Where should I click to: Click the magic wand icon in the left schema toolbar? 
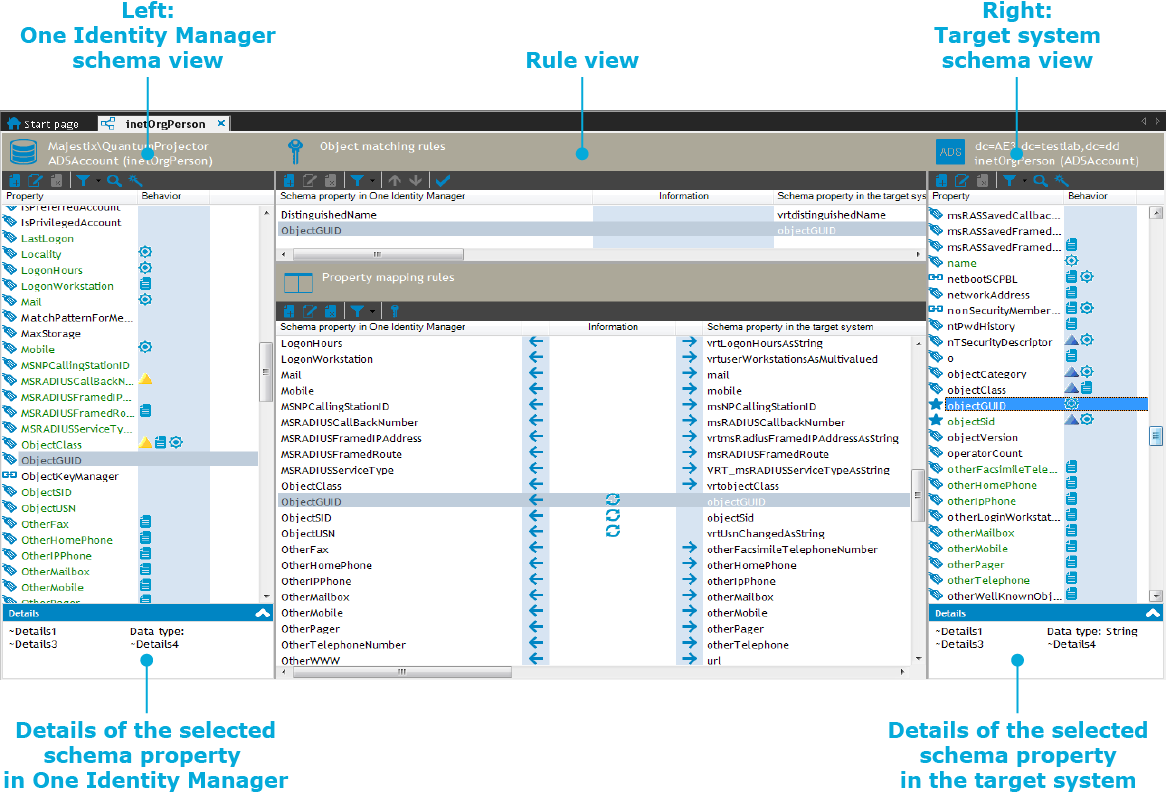[135, 181]
